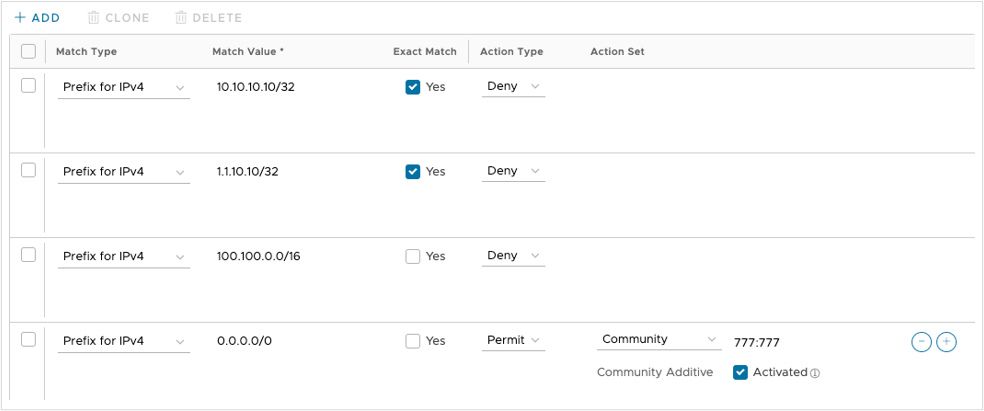Image resolution: width=984 pixels, height=411 pixels.
Task: Open the Community action set dropdown
Action: click(659, 340)
